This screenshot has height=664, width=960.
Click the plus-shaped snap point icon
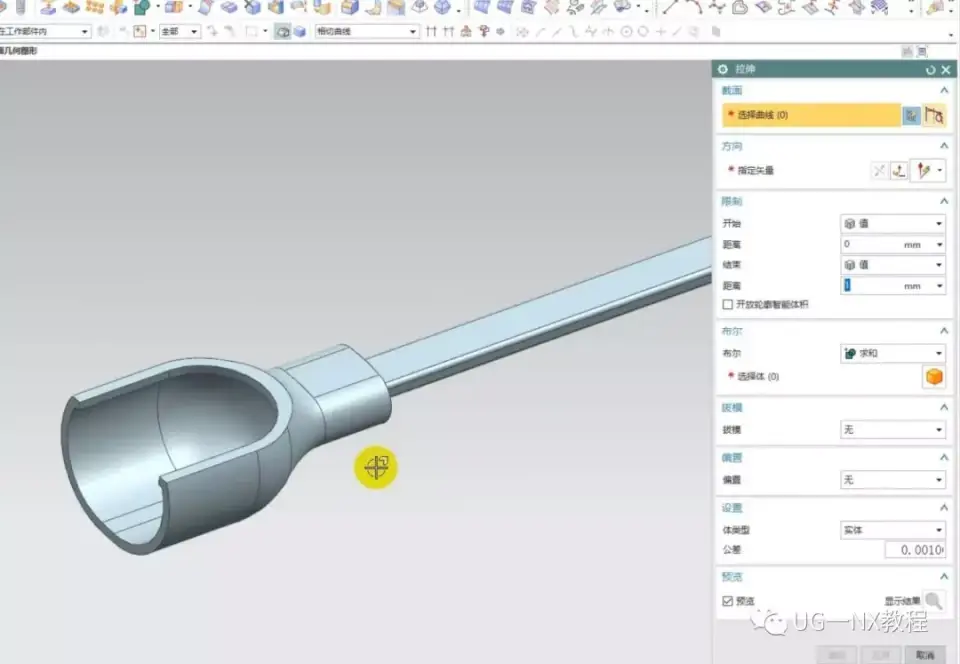point(661,31)
